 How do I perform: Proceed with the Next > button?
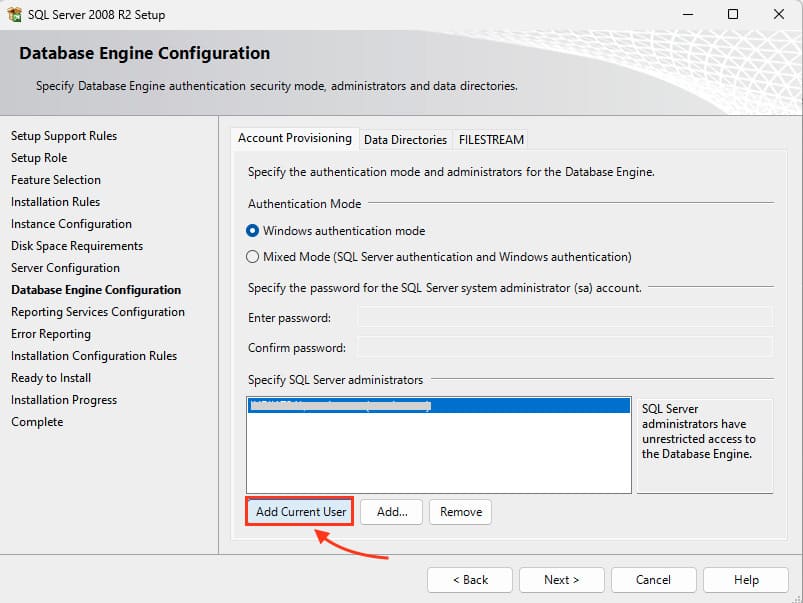point(561,580)
